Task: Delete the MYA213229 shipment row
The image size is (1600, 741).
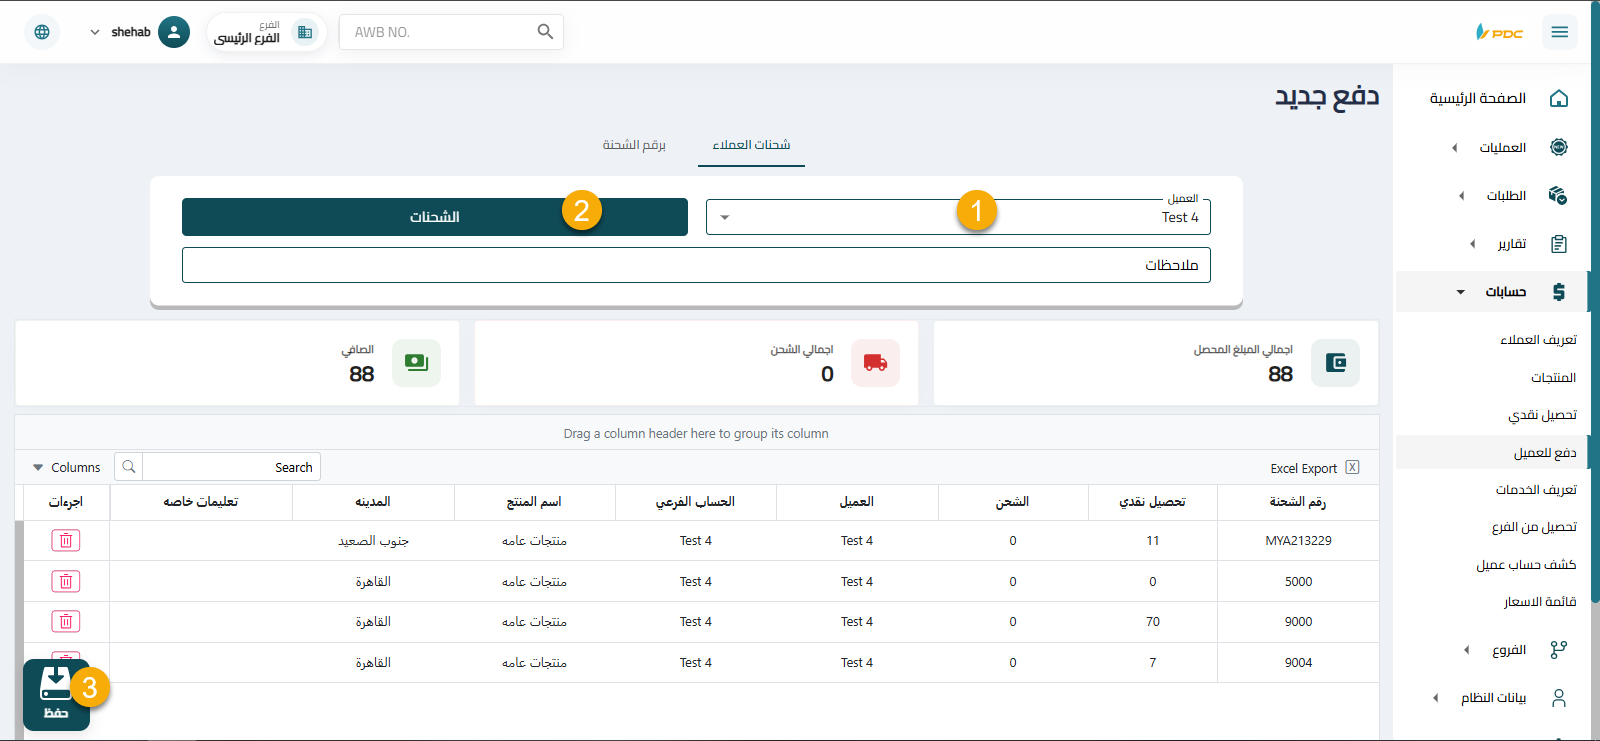Action: (66, 541)
